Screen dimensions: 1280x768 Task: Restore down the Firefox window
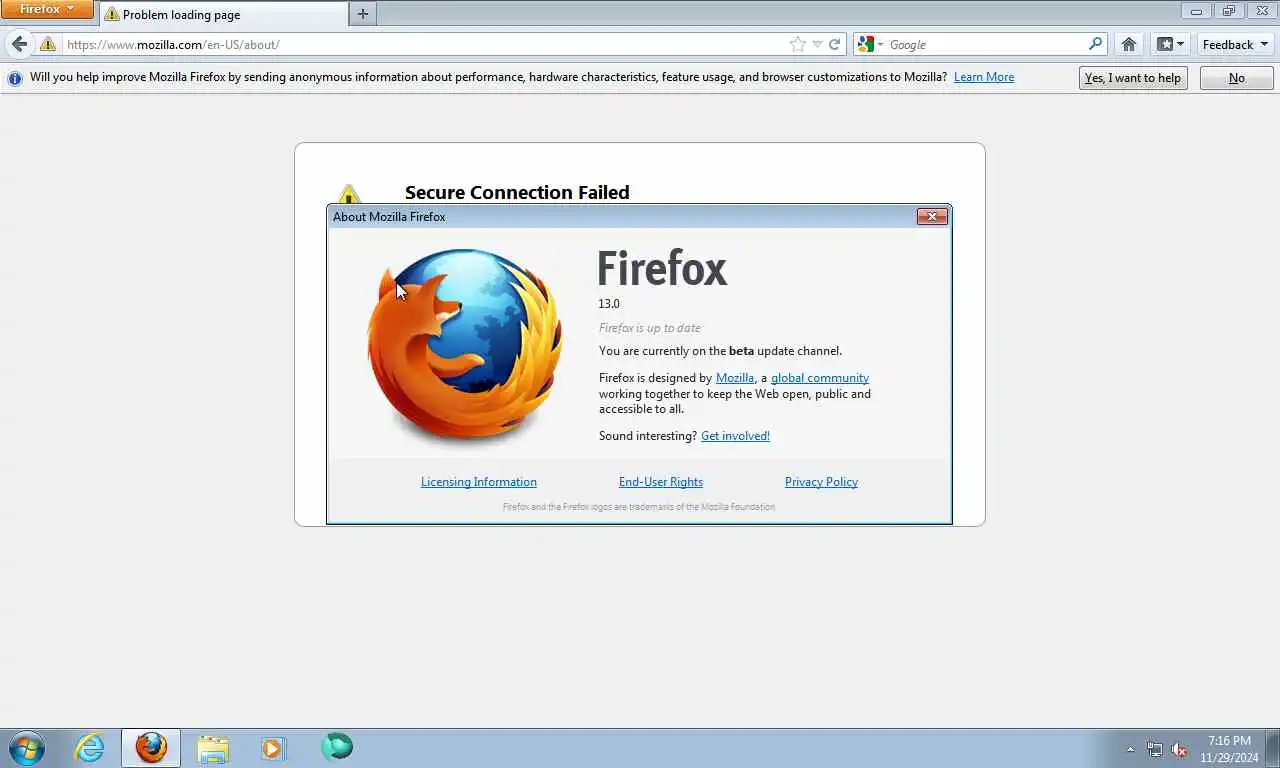(1229, 10)
